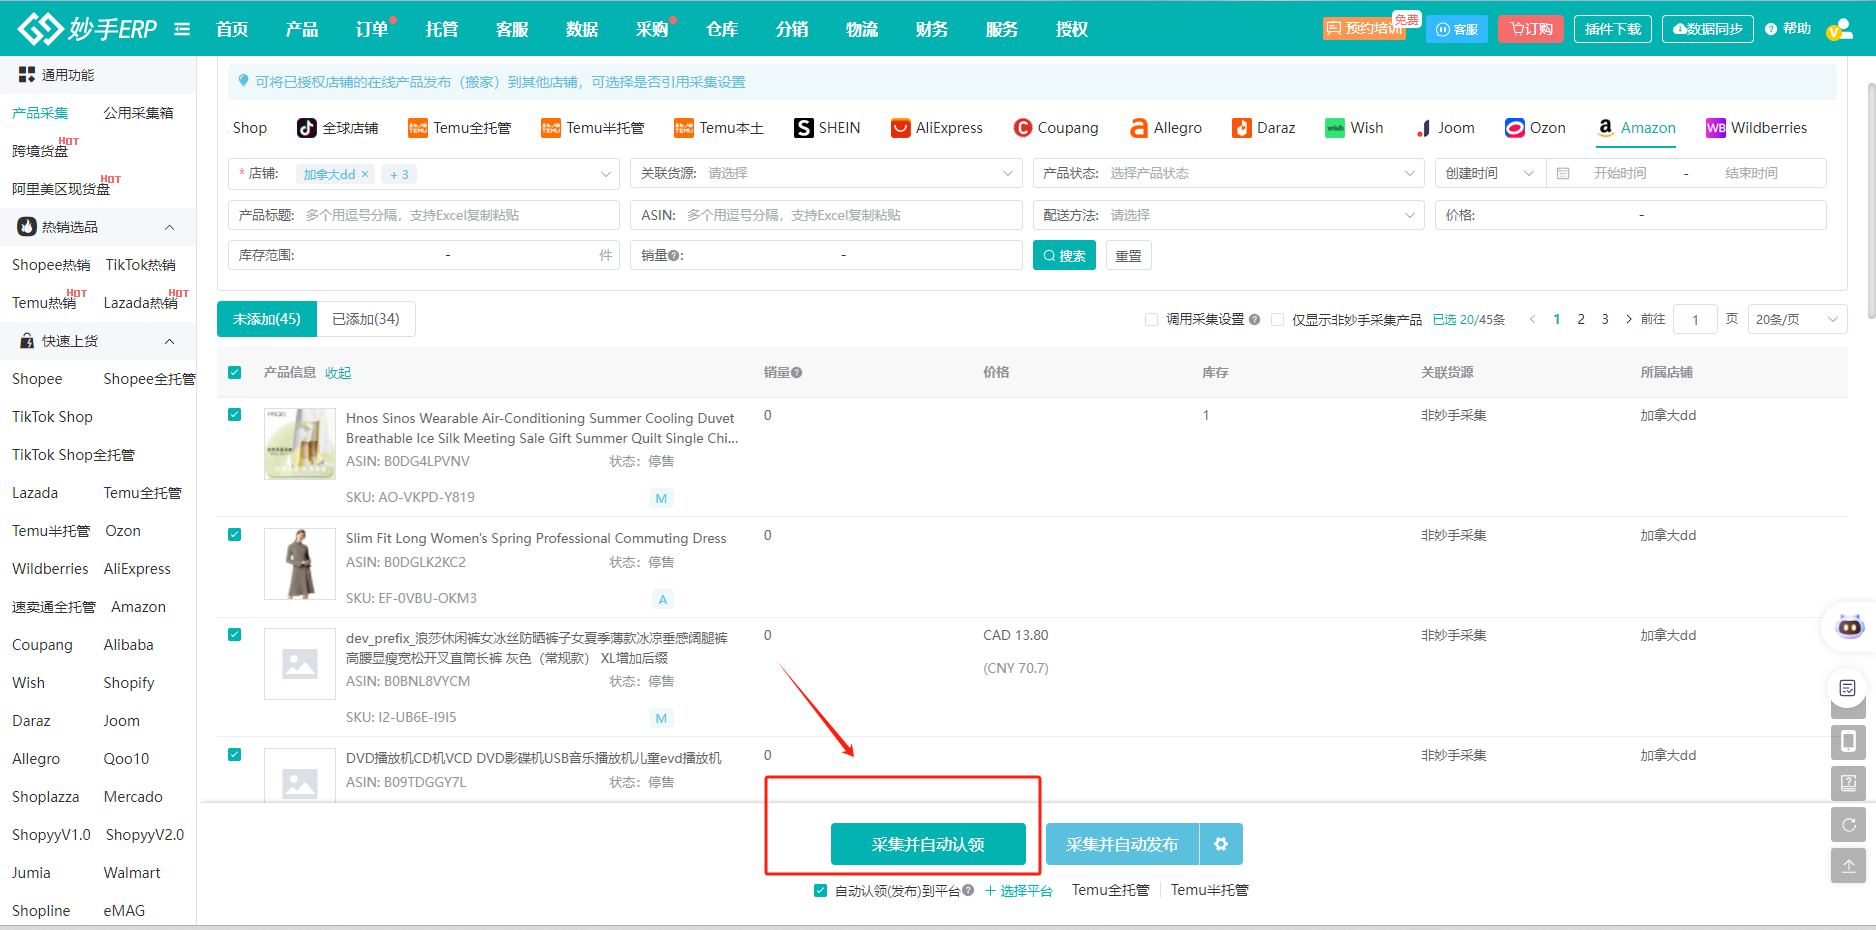Click the mobile phone icon in right sidebar

point(1848,741)
